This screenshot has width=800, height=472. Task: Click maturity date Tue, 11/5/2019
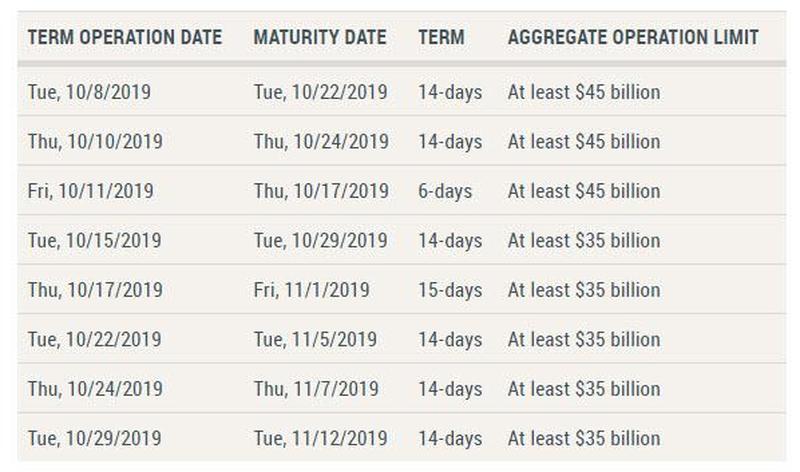pos(315,340)
